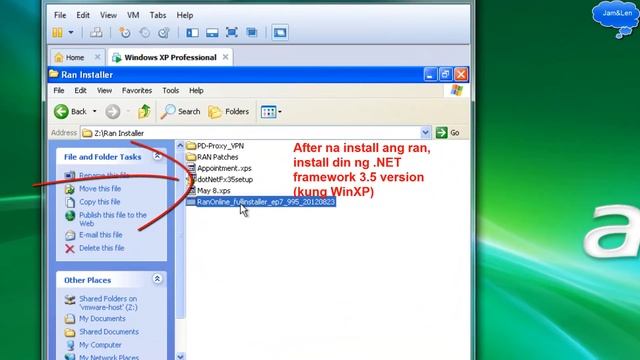
Task: Click Move this file link
Action: [x=100, y=189]
